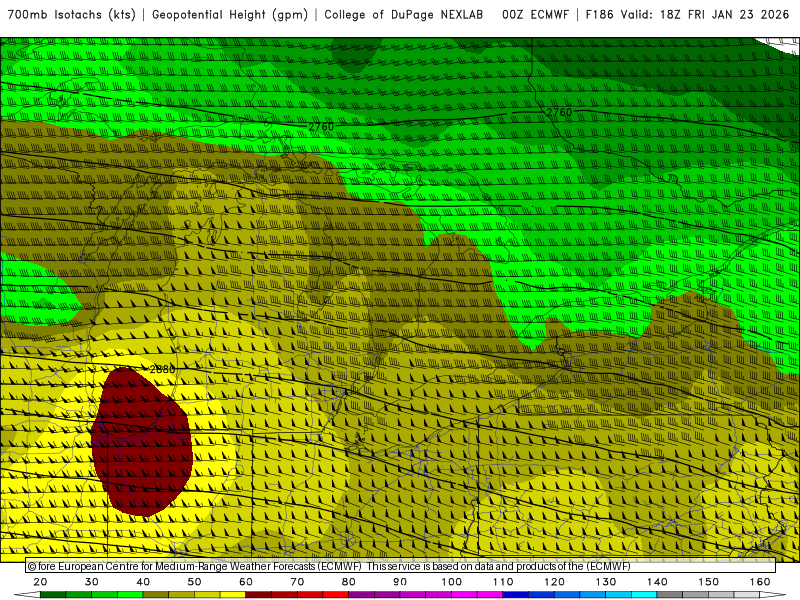Click the '00Z ECMWF' model run label
This screenshot has height=600, width=800.
(x=535, y=15)
